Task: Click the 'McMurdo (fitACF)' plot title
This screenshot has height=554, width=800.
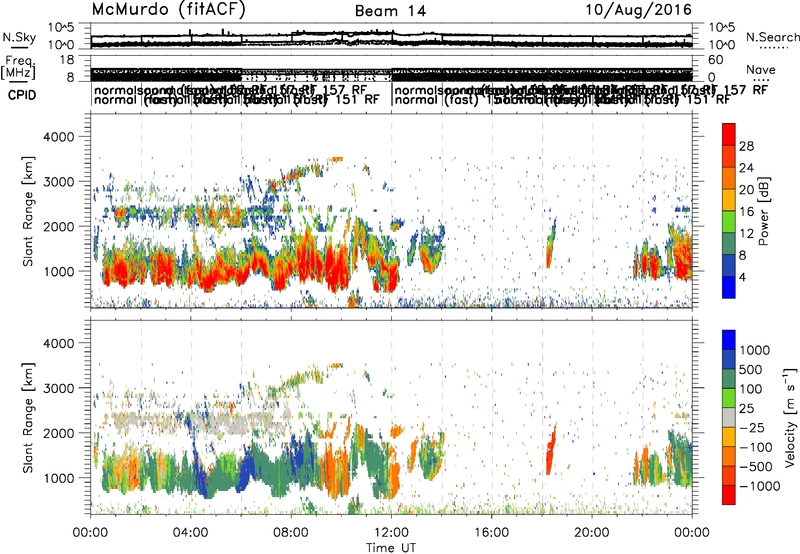Action: pyautogui.click(x=168, y=10)
